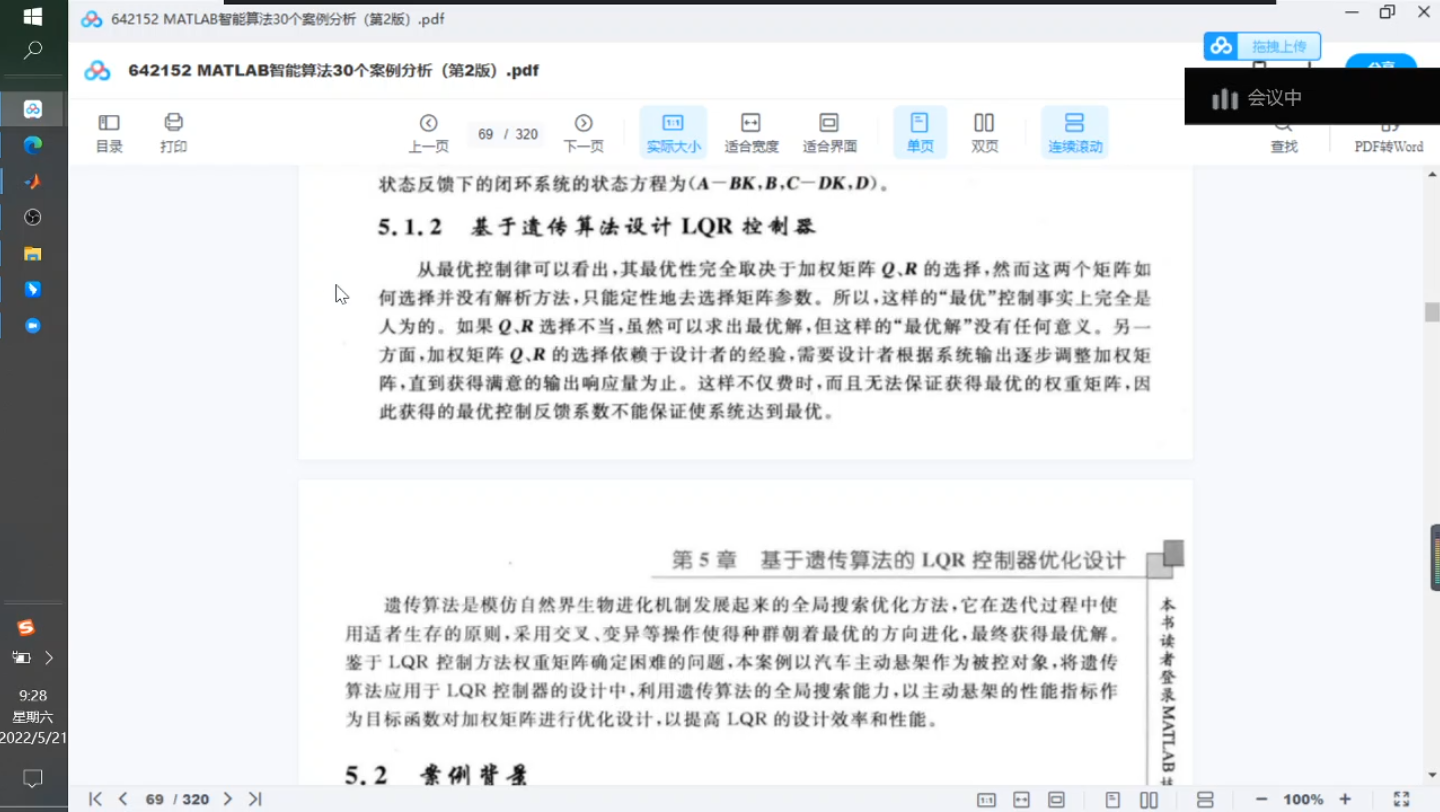The width and height of the screenshot is (1440, 812).
Task: Toggle 连续滚动 continuous scrolling
Action: point(1074,132)
